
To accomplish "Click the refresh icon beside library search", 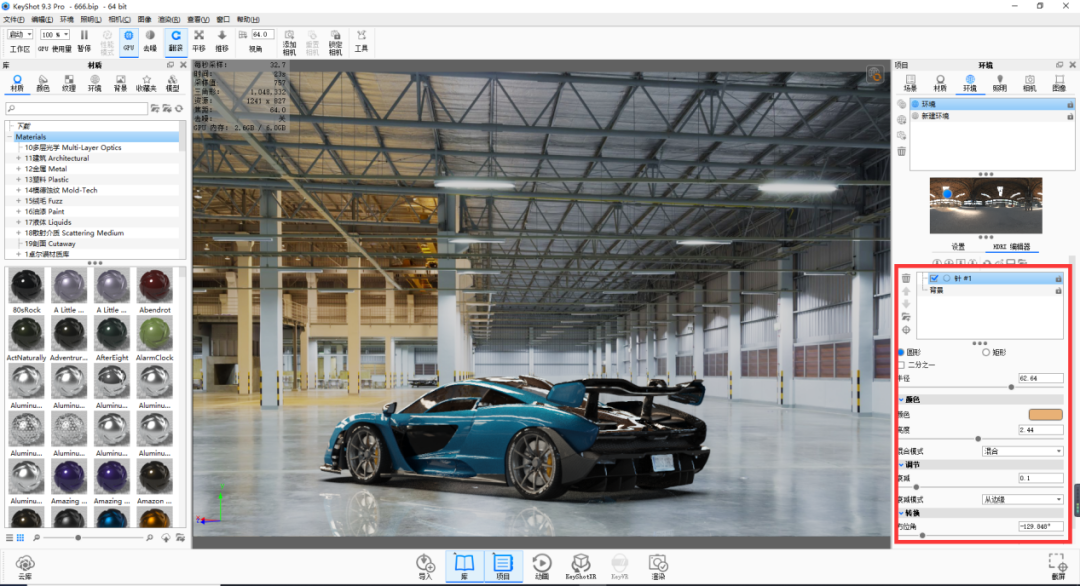I will point(179,108).
